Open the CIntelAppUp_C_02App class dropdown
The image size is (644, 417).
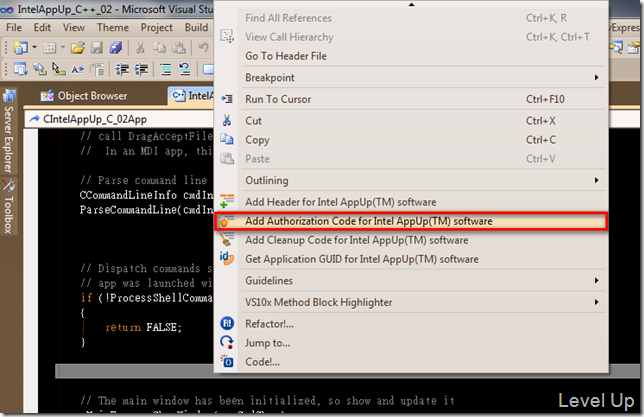click(121, 119)
